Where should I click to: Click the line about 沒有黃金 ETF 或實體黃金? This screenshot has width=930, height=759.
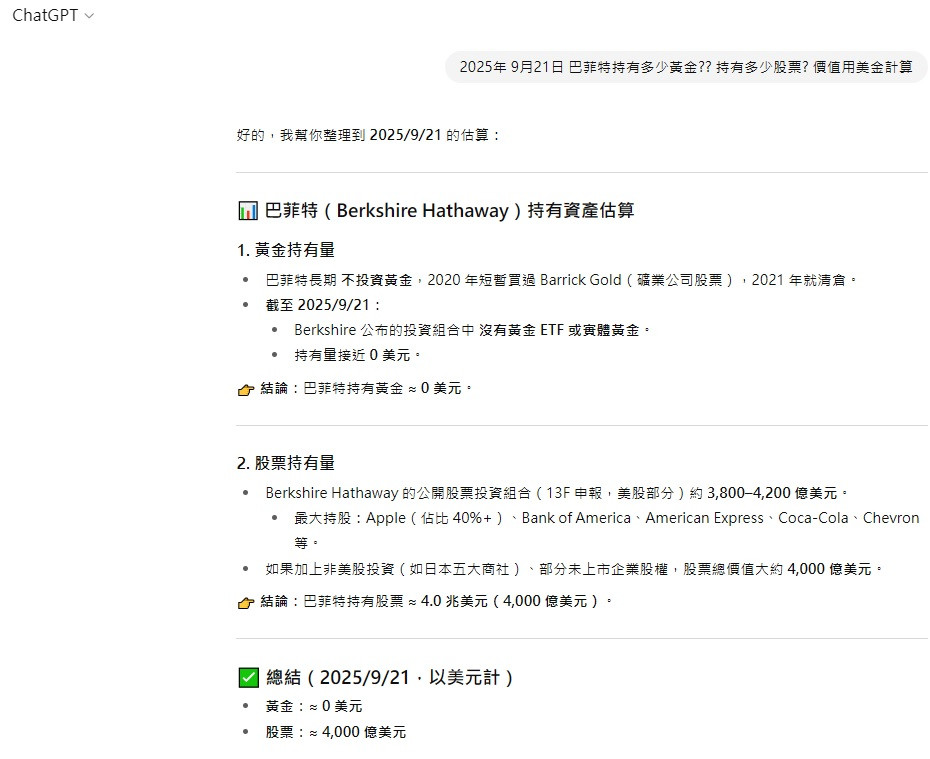tap(472, 330)
